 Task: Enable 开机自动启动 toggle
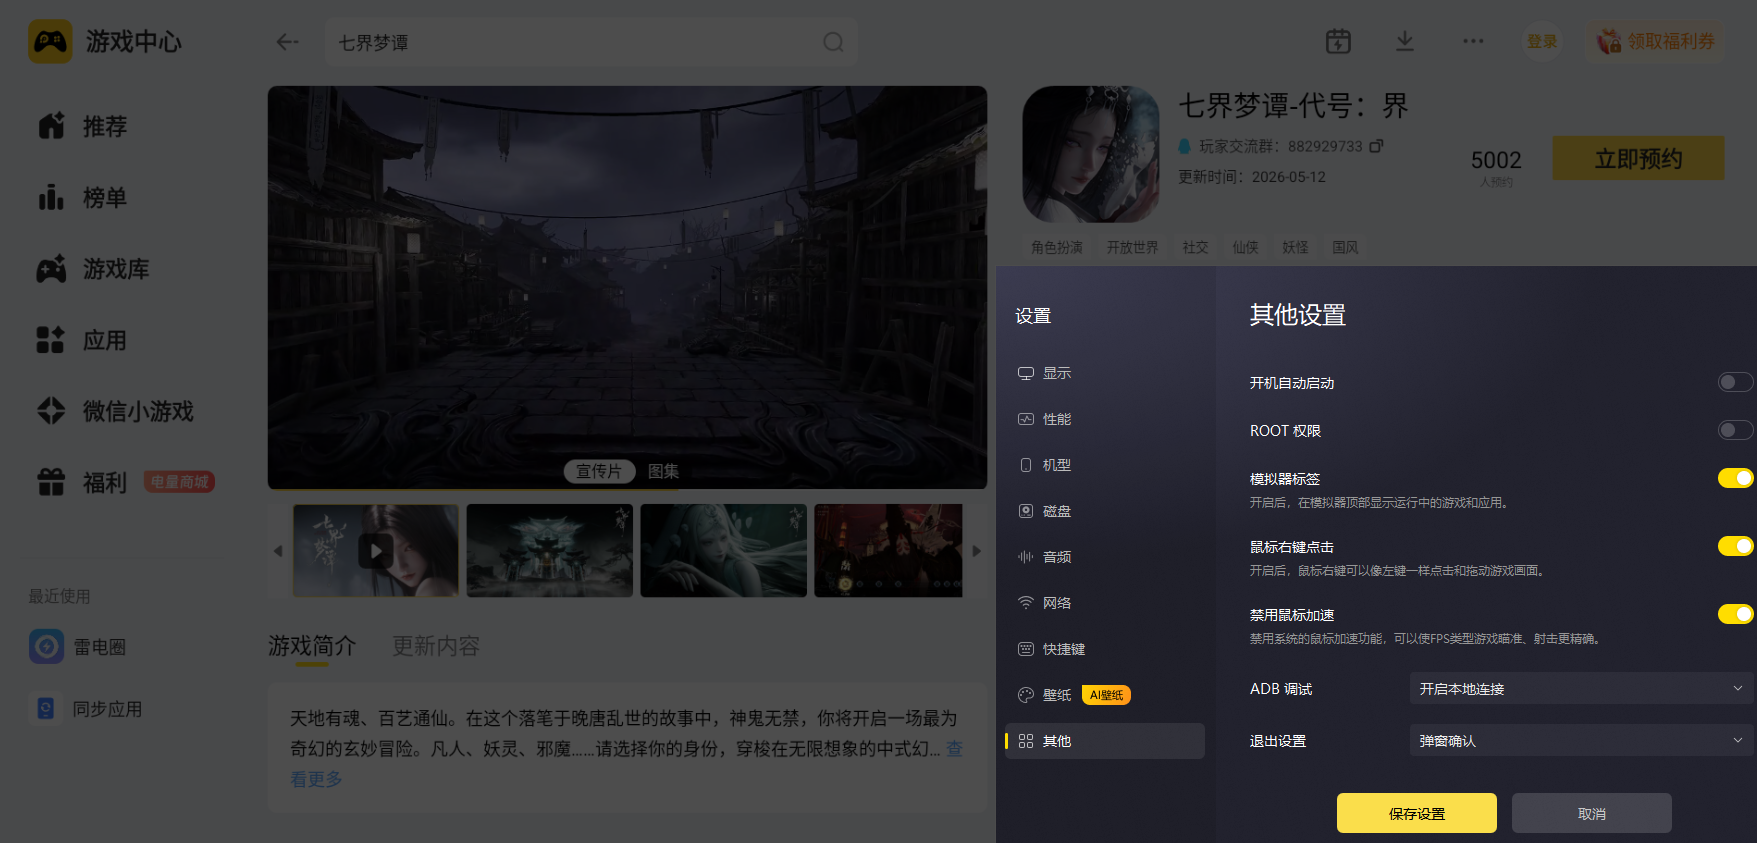tap(1735, 382)
